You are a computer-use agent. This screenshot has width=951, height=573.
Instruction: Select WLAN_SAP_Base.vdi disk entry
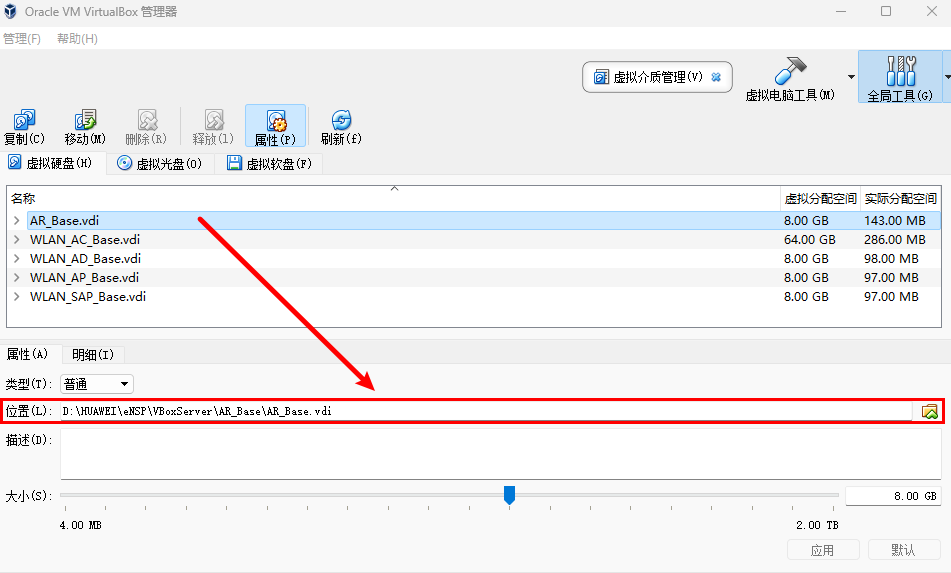click(88, 297)
